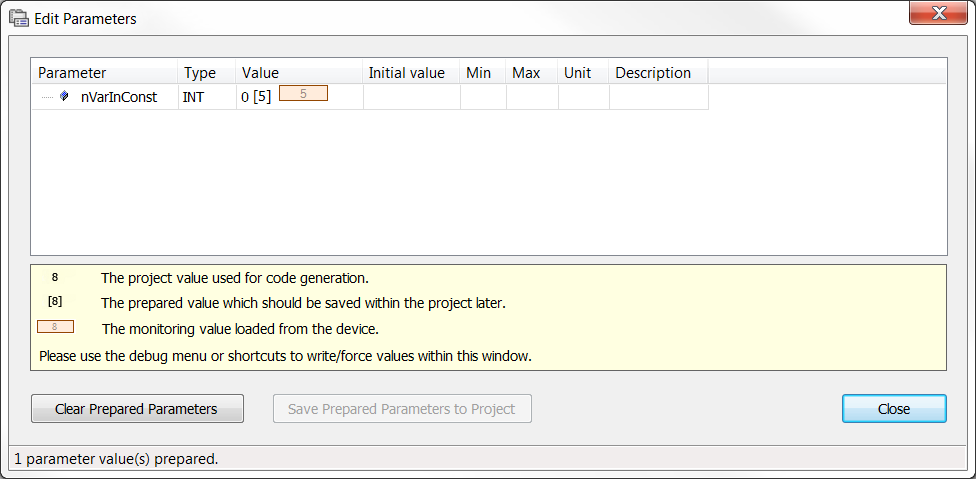Click status bar text '1 parameter value(s) prepared.'
This screenshot has height=479, width=976.
coord(116,460)
